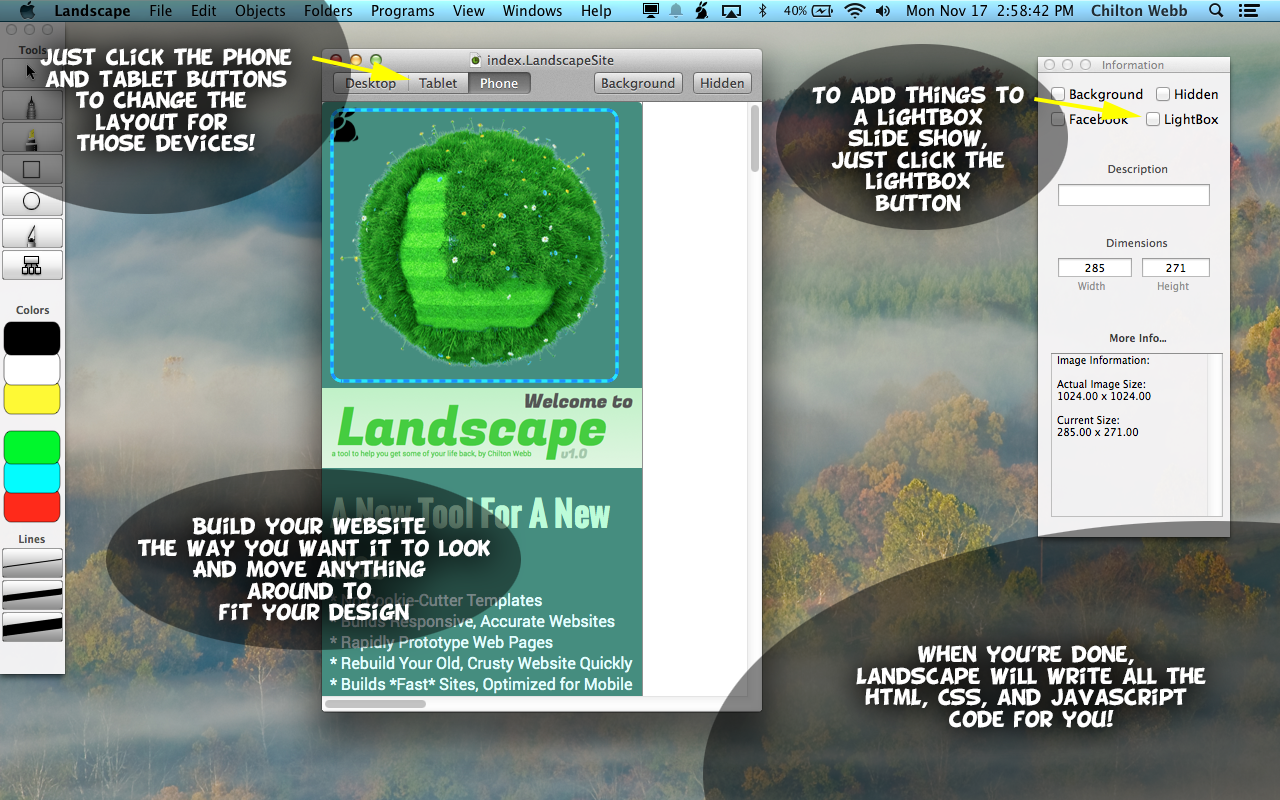Click the Background button in document toolbar
Image resolution: width=1280 pixels, height=800 pixels.
(638, 83)
